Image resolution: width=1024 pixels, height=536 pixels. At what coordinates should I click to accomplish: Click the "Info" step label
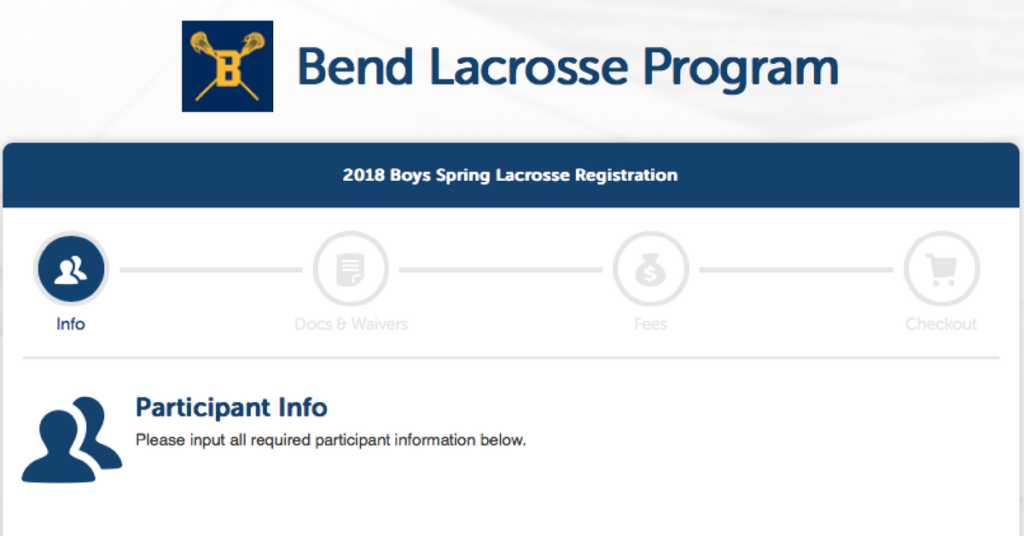(71, 324)
